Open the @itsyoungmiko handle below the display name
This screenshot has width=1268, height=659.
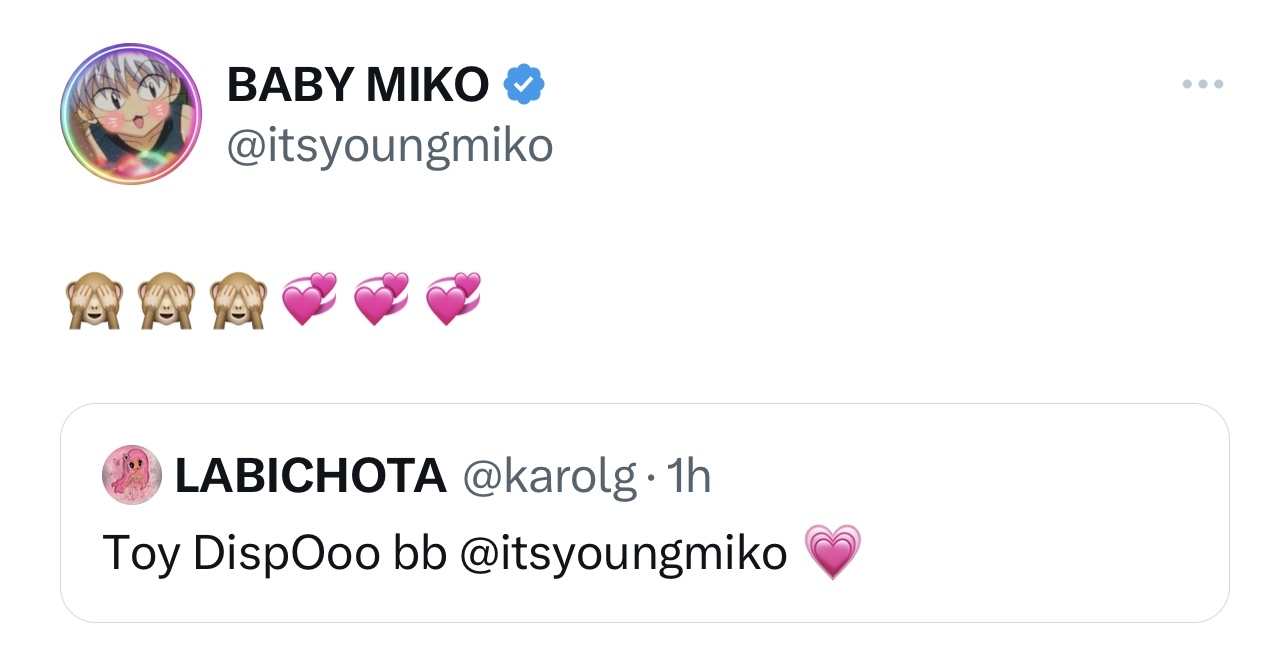pos(389,146)
